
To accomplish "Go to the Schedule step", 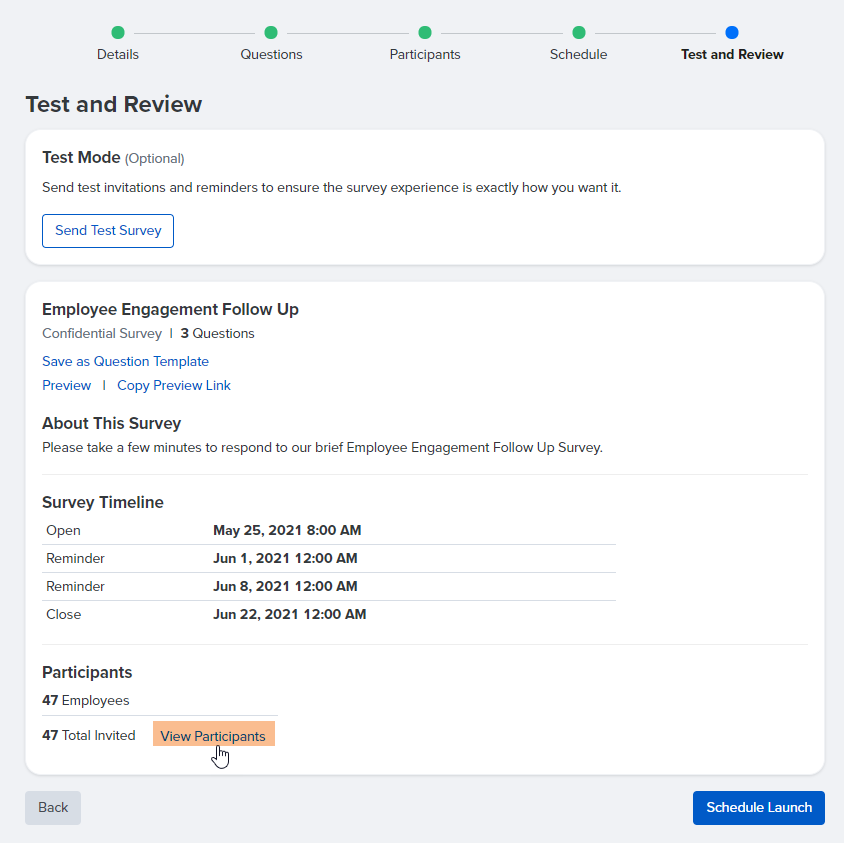I will point(578,54).
